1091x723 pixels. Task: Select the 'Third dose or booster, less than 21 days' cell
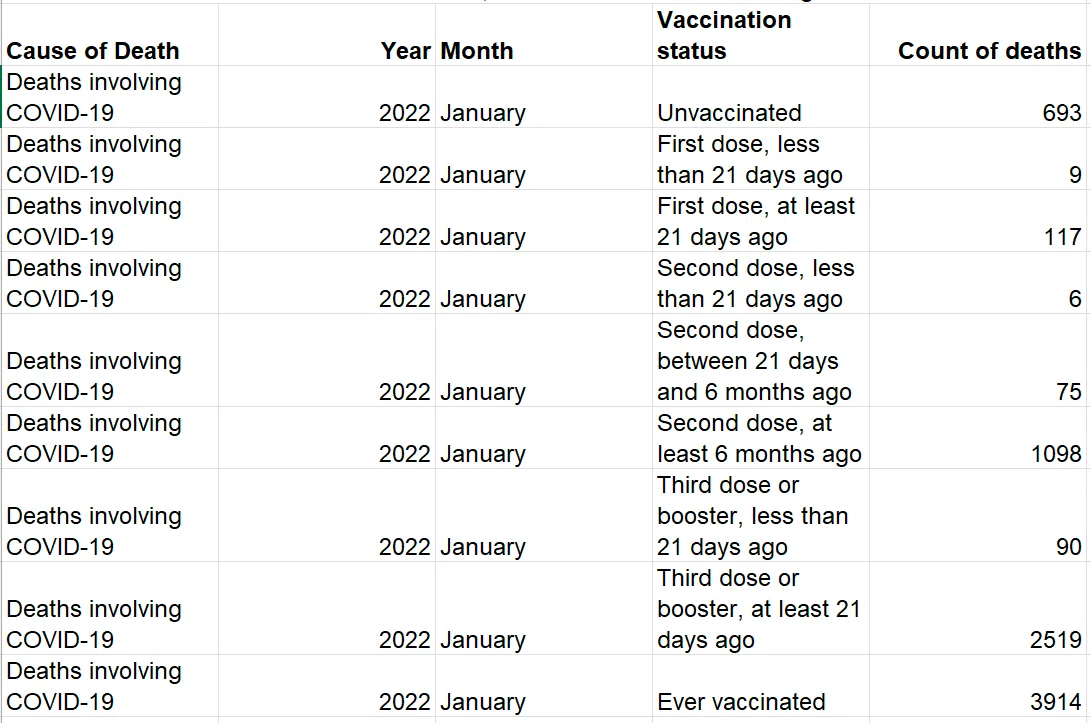[761, 515]
